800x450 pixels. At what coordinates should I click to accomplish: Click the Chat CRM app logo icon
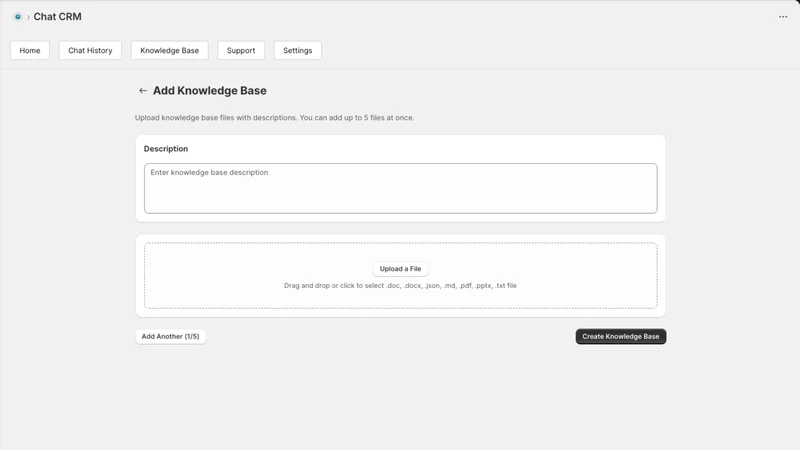click(x=18, y=17)
